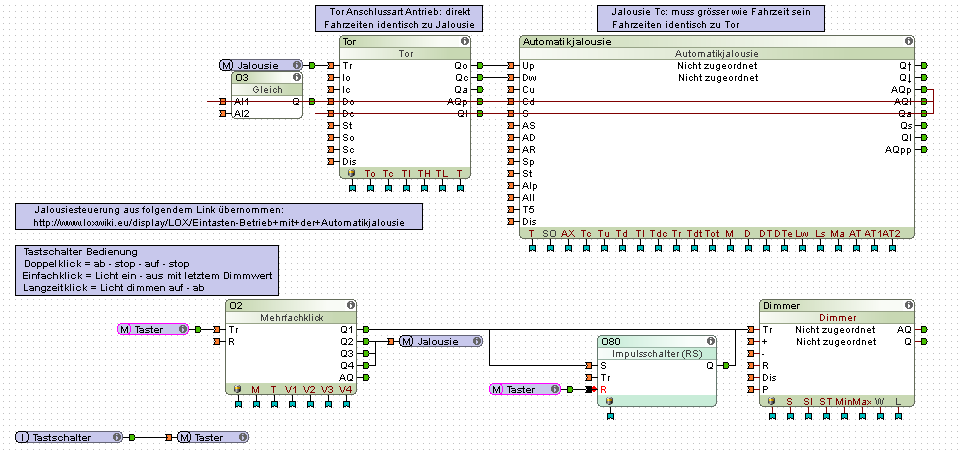This screenshot has height=450, width=958.
Task: Click the first 'Nicht zugeordnet' in Automatikjalousie
Action: point(717,65)
